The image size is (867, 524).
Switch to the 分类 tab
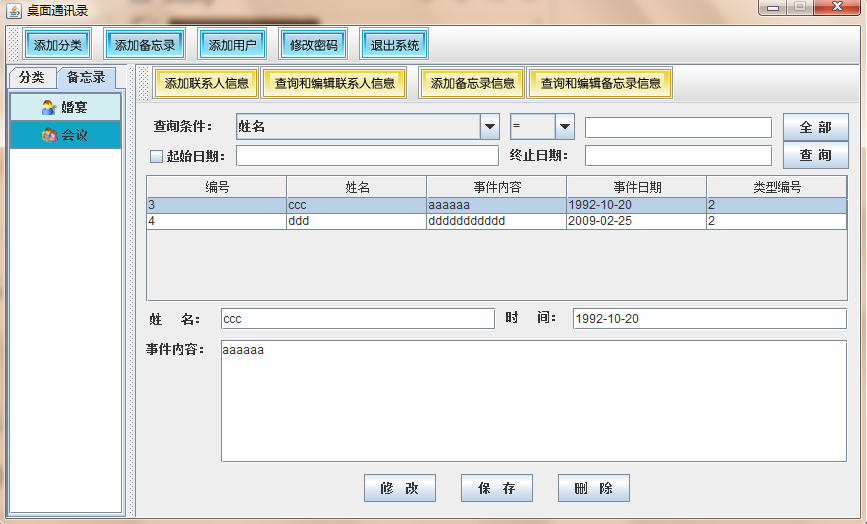(32, 77)
